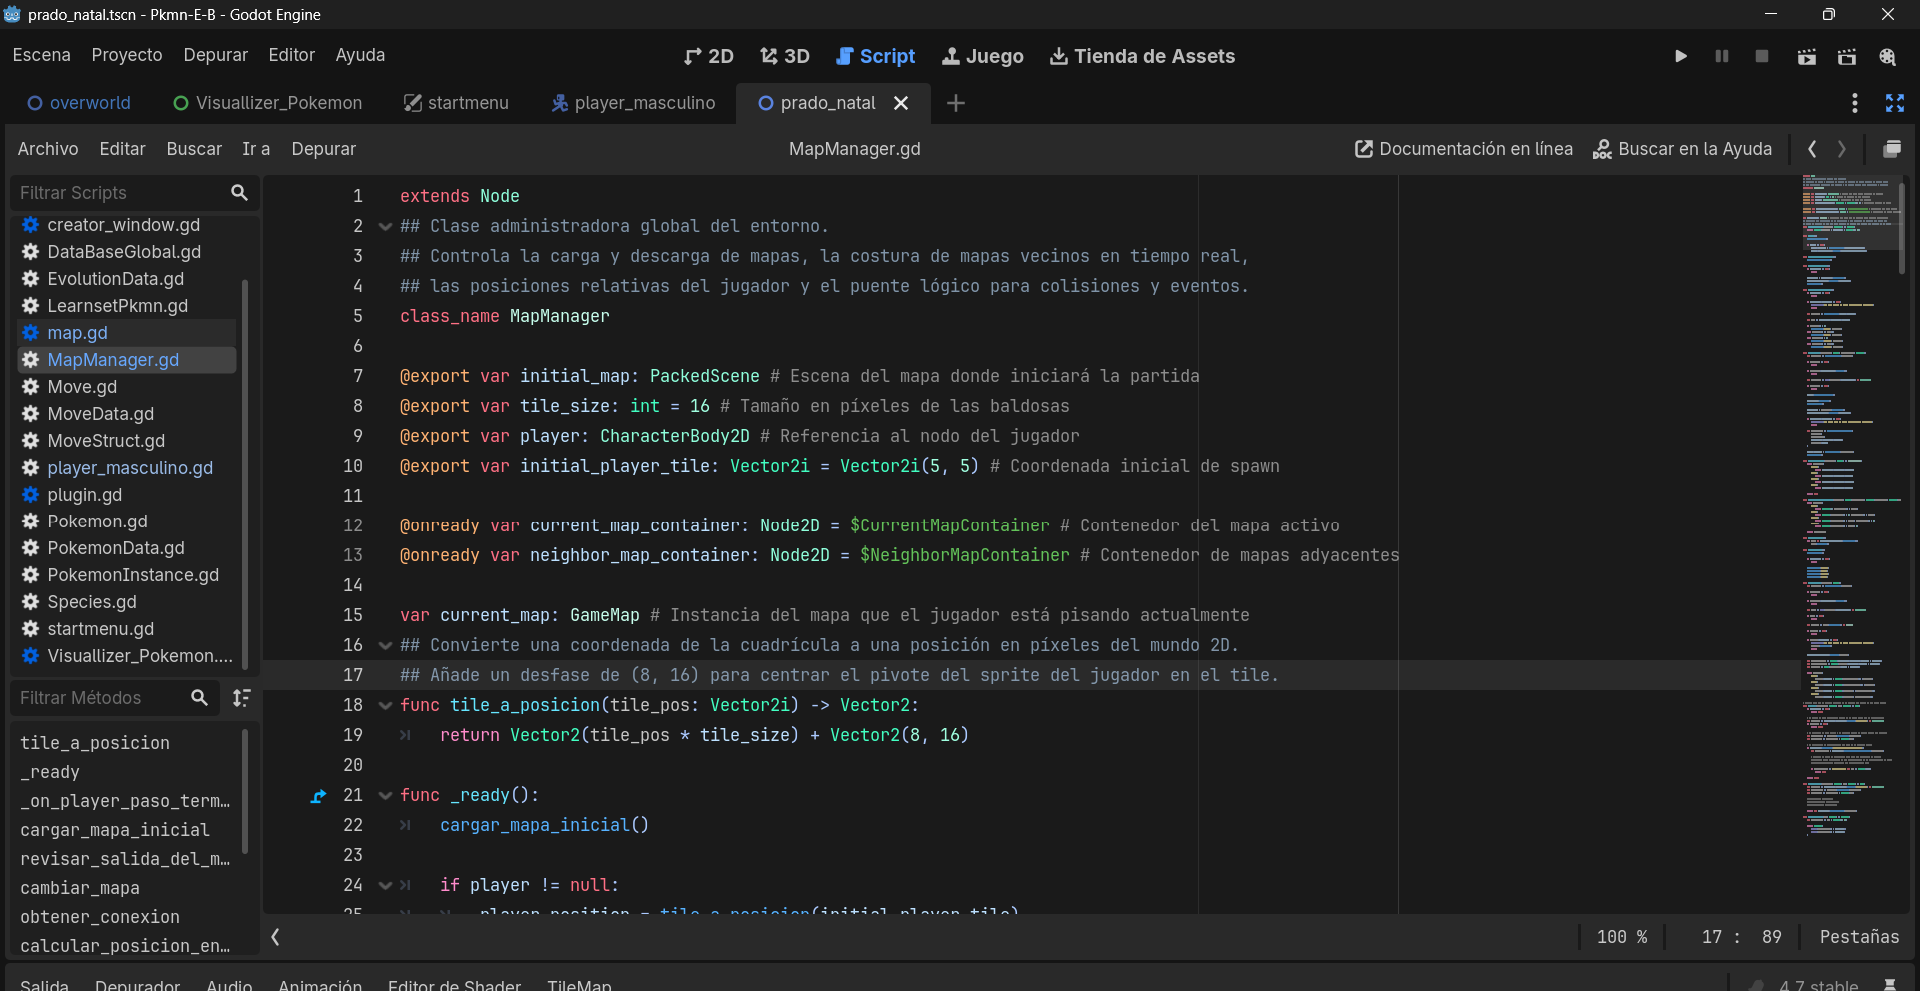Screen dimensions: 1920x991
Task: Open the Salida bottom panel
Action: (44, 985)
